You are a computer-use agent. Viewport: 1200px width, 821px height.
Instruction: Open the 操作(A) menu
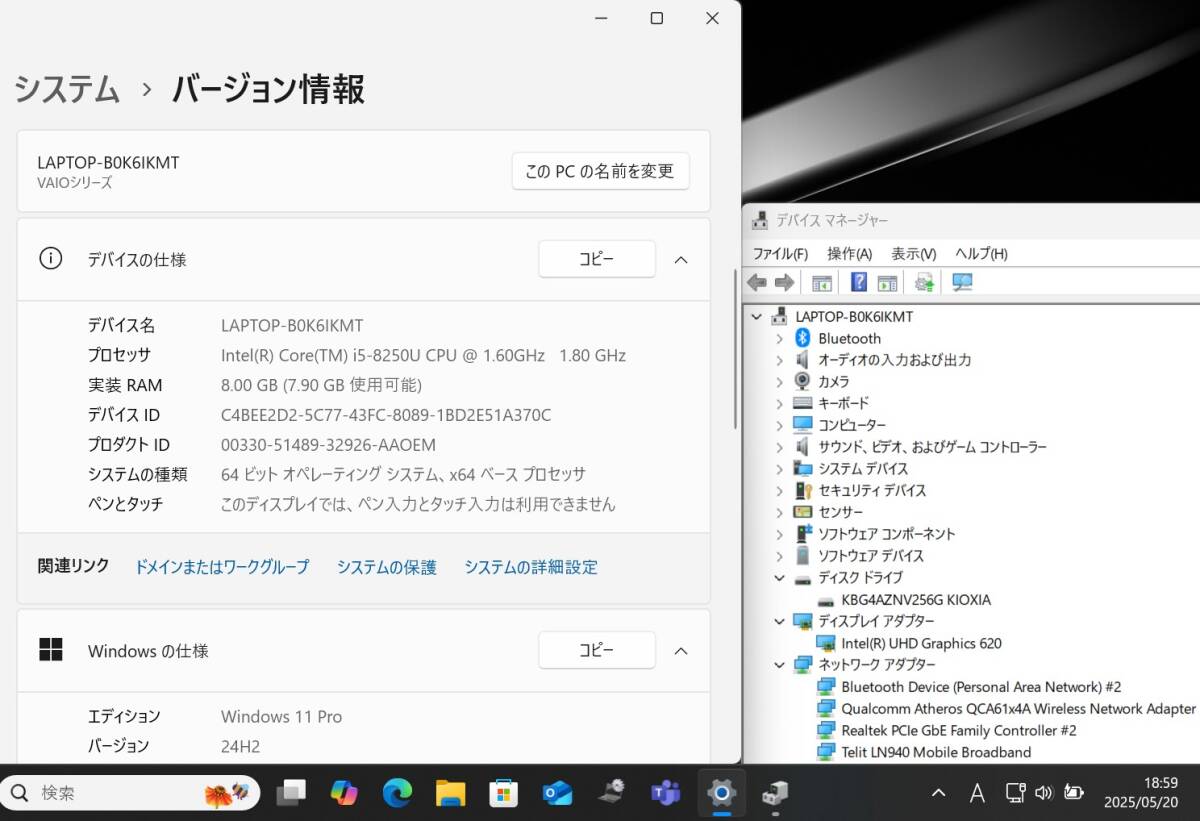click(849, 254)
